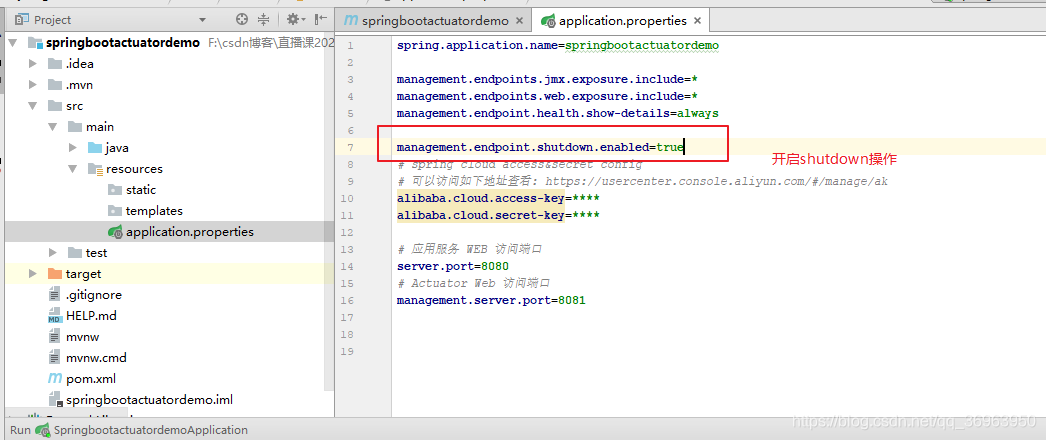Click the file icon beside .gitignore

click(55, 295)
